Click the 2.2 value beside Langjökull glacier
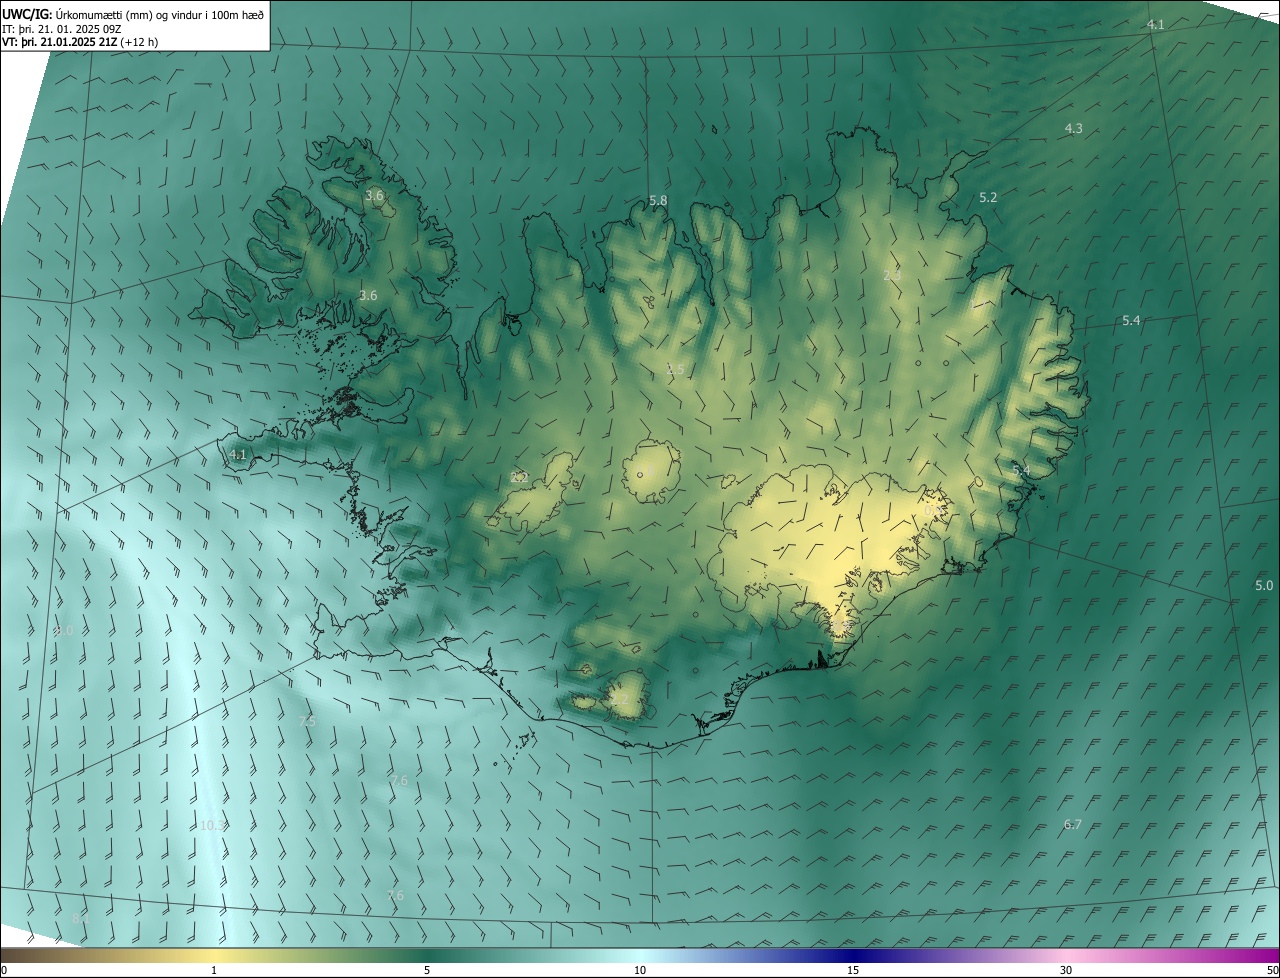This screenshot has width=1280, height=978. tap(519, 478)
